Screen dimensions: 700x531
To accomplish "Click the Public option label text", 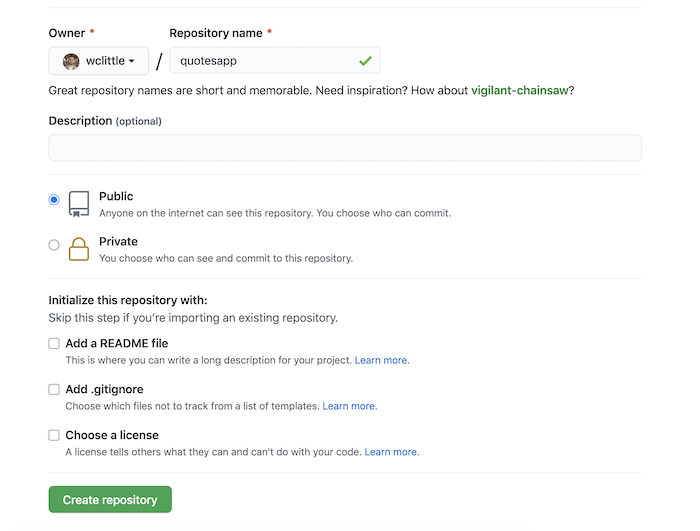I will [x=116, y=196].
